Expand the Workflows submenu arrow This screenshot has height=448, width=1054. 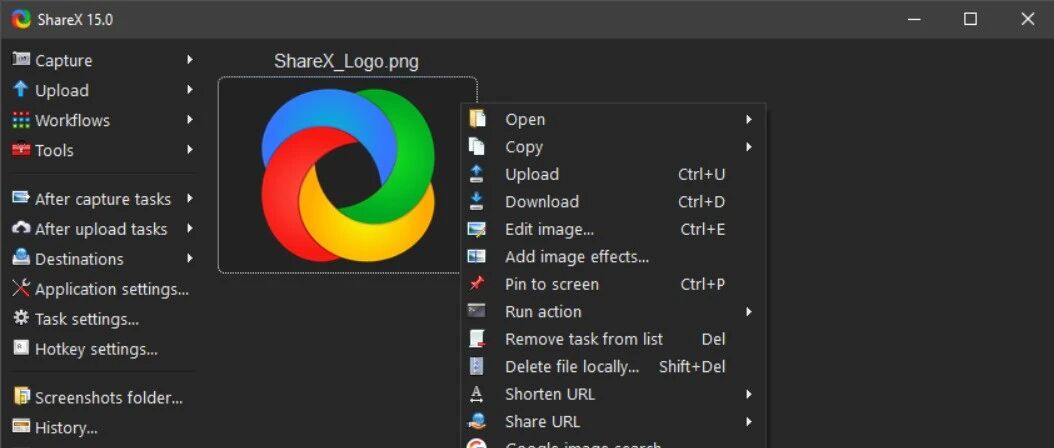click(190, 120)
